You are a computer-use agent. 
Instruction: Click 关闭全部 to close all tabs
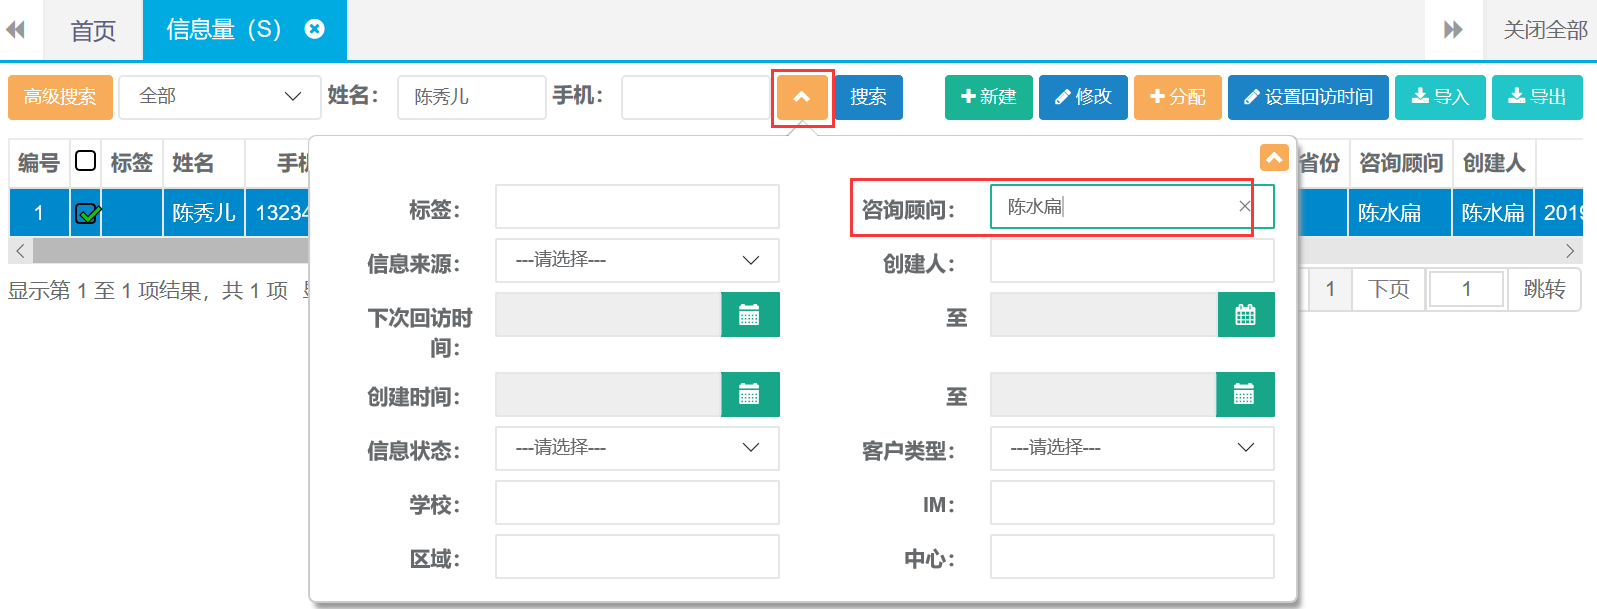(x=1544, y=30)
